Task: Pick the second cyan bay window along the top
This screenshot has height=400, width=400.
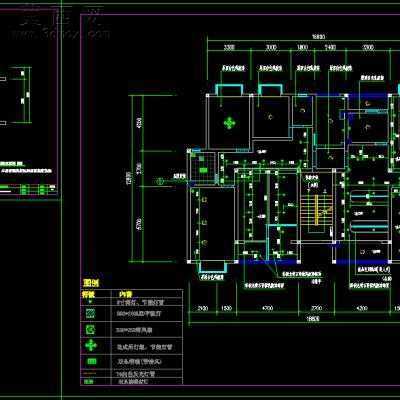Action: pyautogui.click(x=271, y=90)
